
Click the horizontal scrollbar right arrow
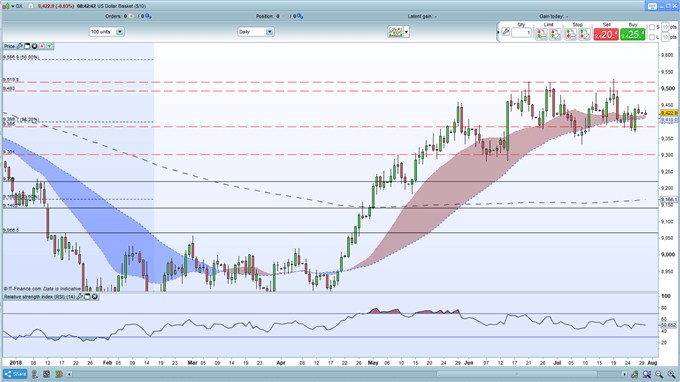624,374
